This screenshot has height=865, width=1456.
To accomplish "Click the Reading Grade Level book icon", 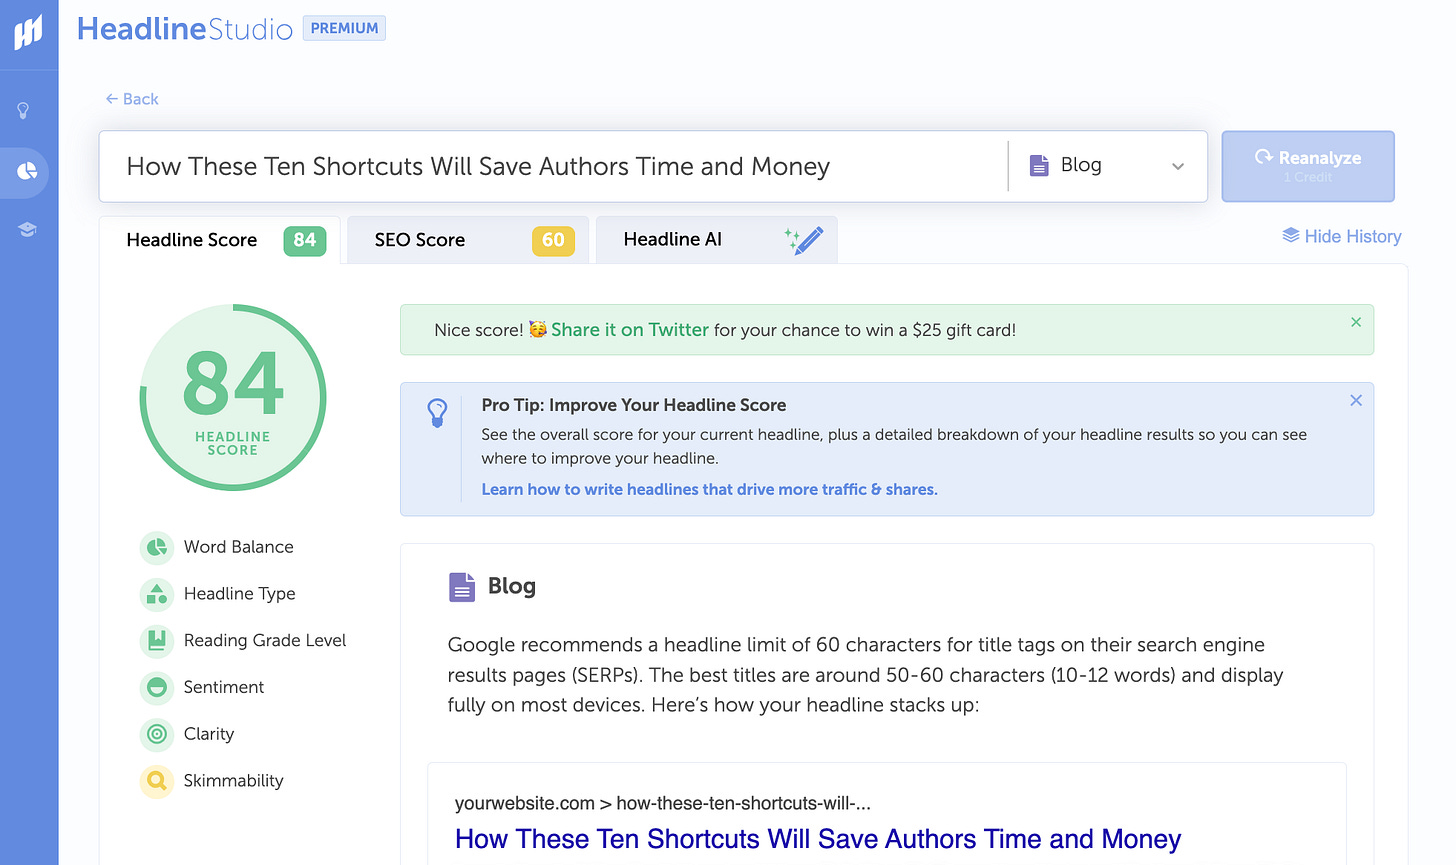I will 157,640.
